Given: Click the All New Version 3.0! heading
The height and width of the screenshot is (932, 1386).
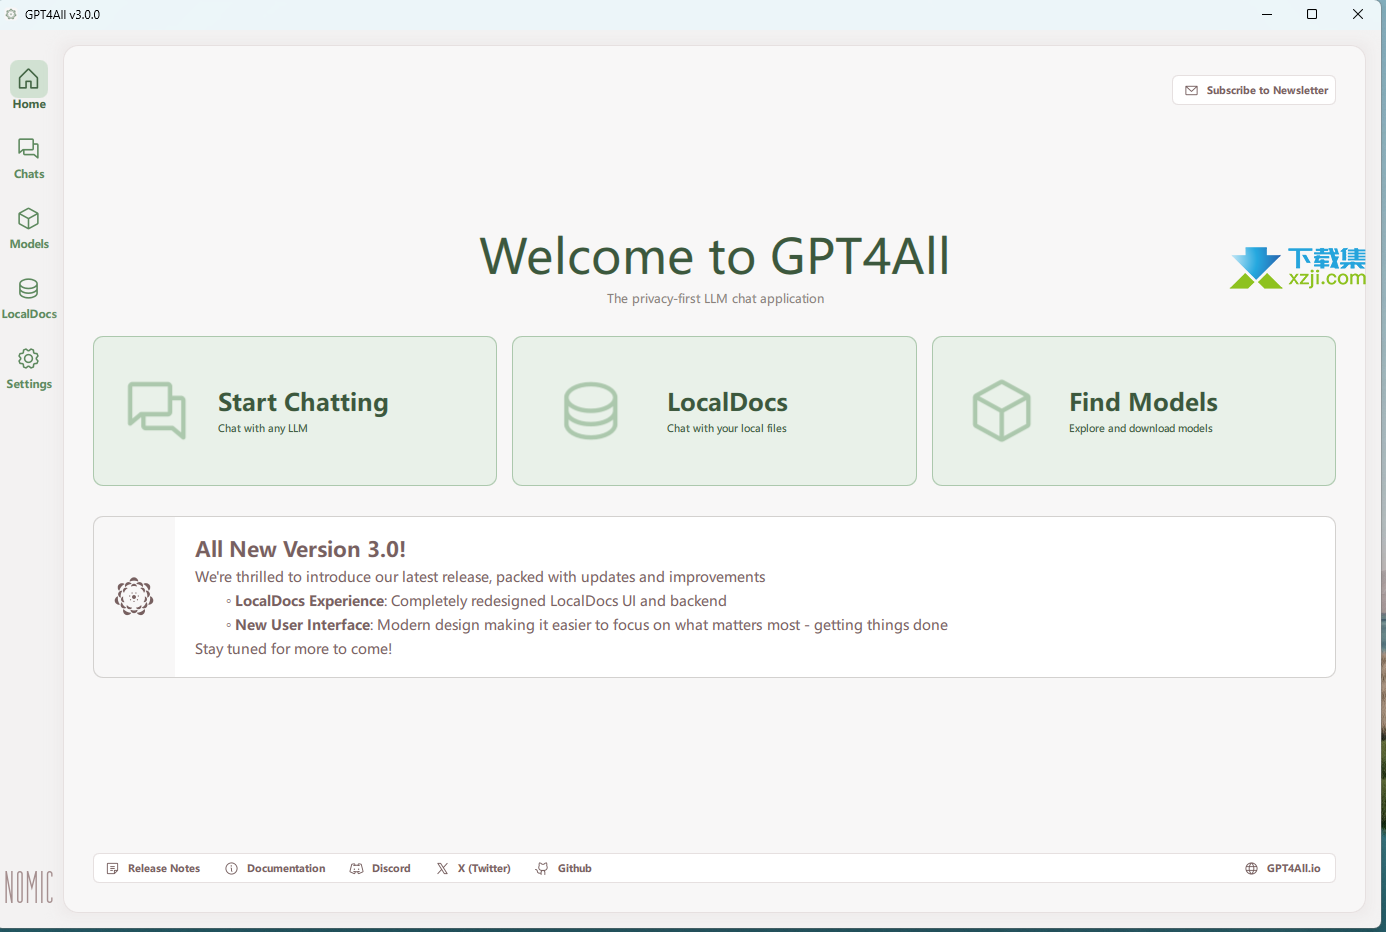Looking at the screenshot, I should (x=300, y=549).
